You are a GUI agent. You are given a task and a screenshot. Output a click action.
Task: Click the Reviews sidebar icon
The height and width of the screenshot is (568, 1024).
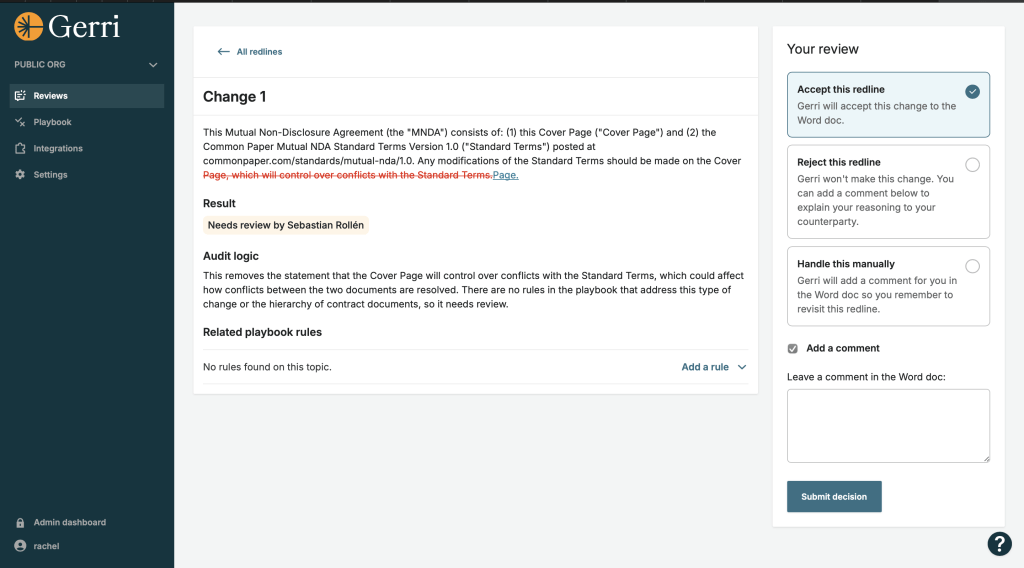(20, 95)
